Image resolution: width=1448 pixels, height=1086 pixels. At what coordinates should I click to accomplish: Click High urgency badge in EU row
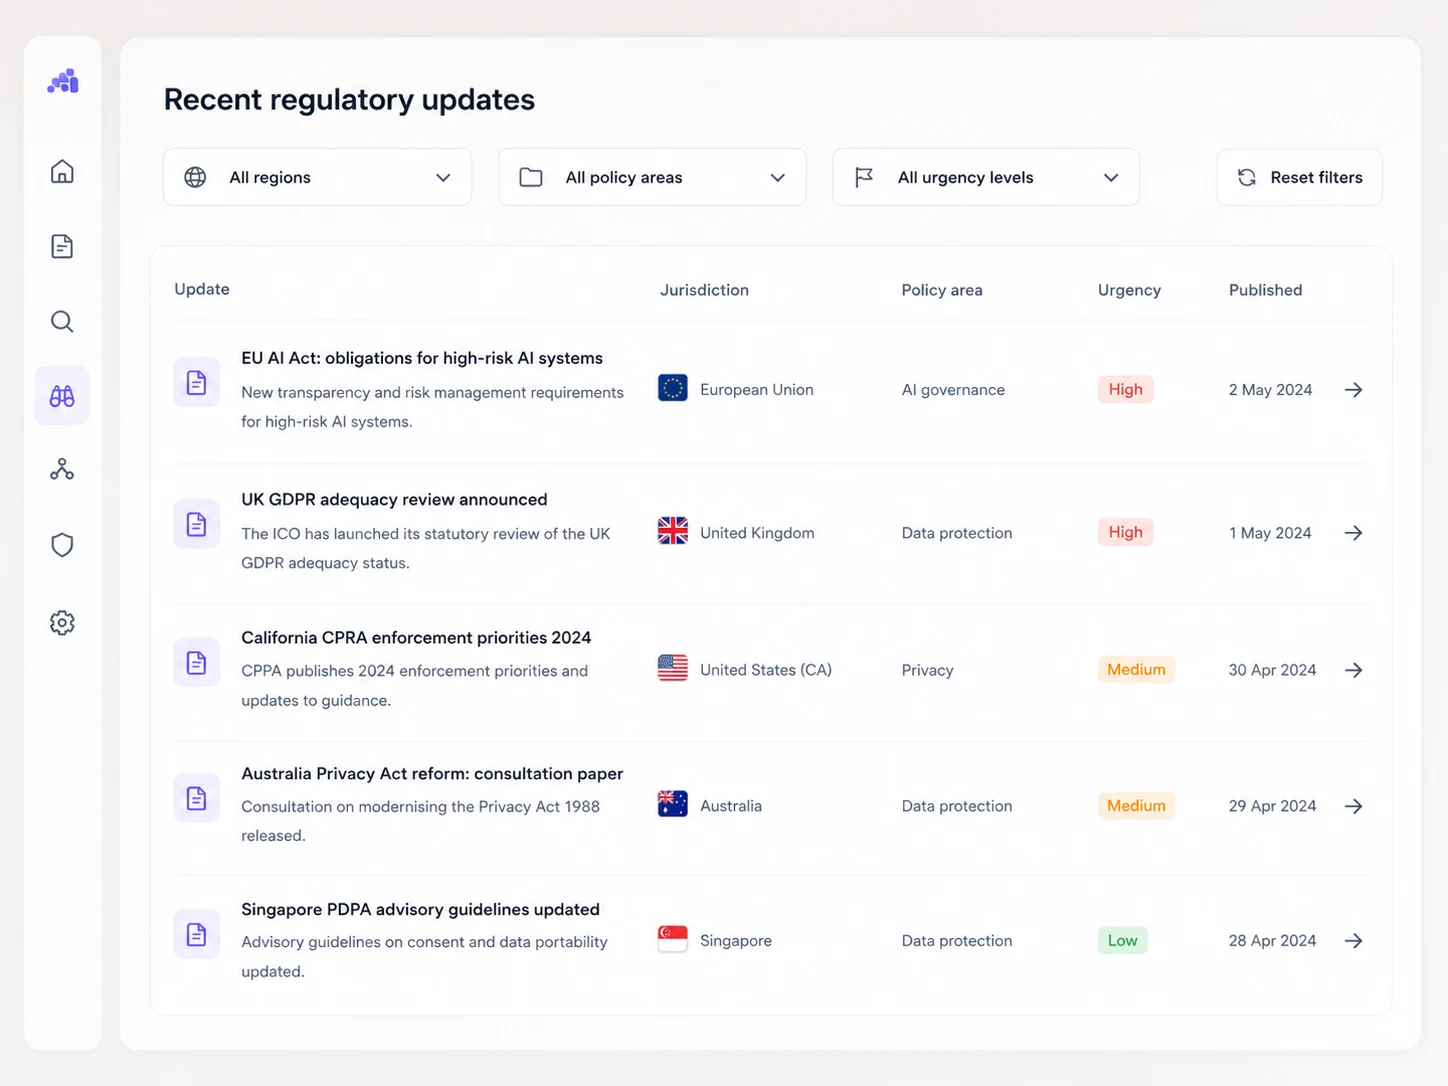(x=1125, y=389)
